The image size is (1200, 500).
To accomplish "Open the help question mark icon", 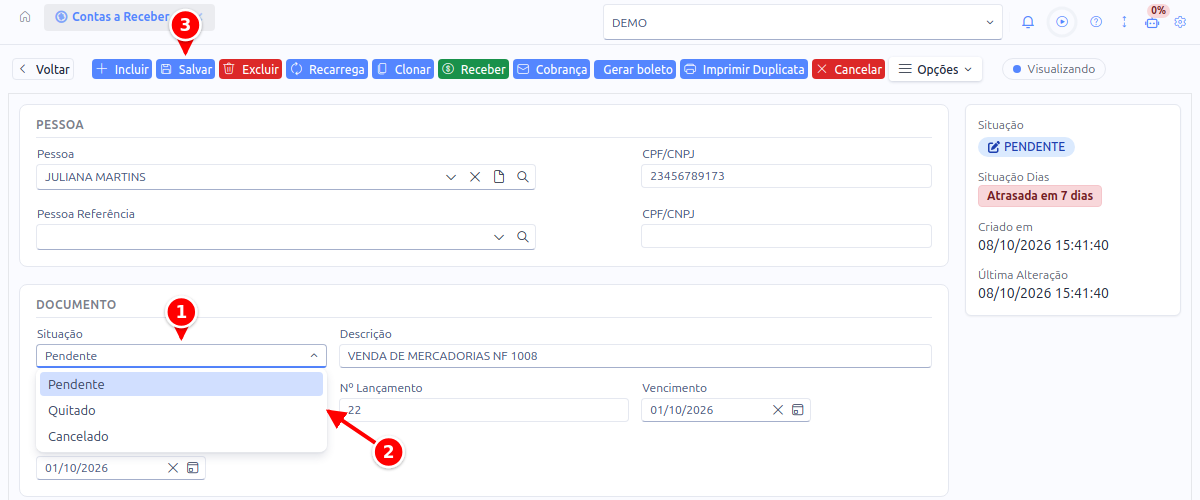I will click(1096, 22).
